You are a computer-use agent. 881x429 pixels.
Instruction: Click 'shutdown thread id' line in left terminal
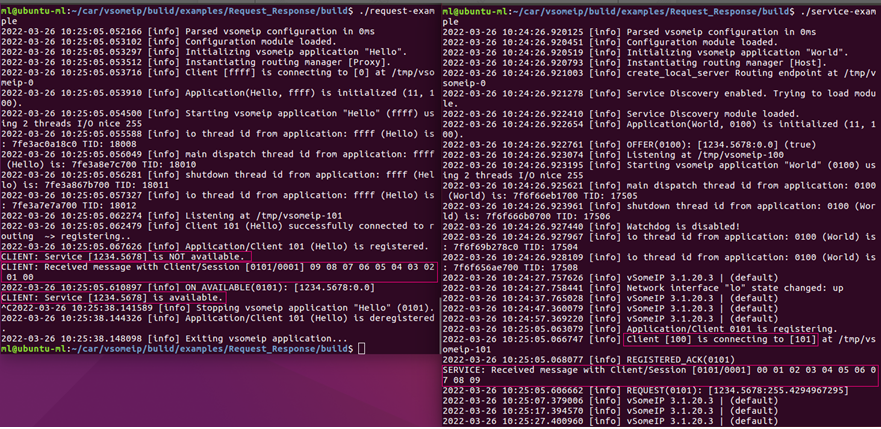coord(218,180)
